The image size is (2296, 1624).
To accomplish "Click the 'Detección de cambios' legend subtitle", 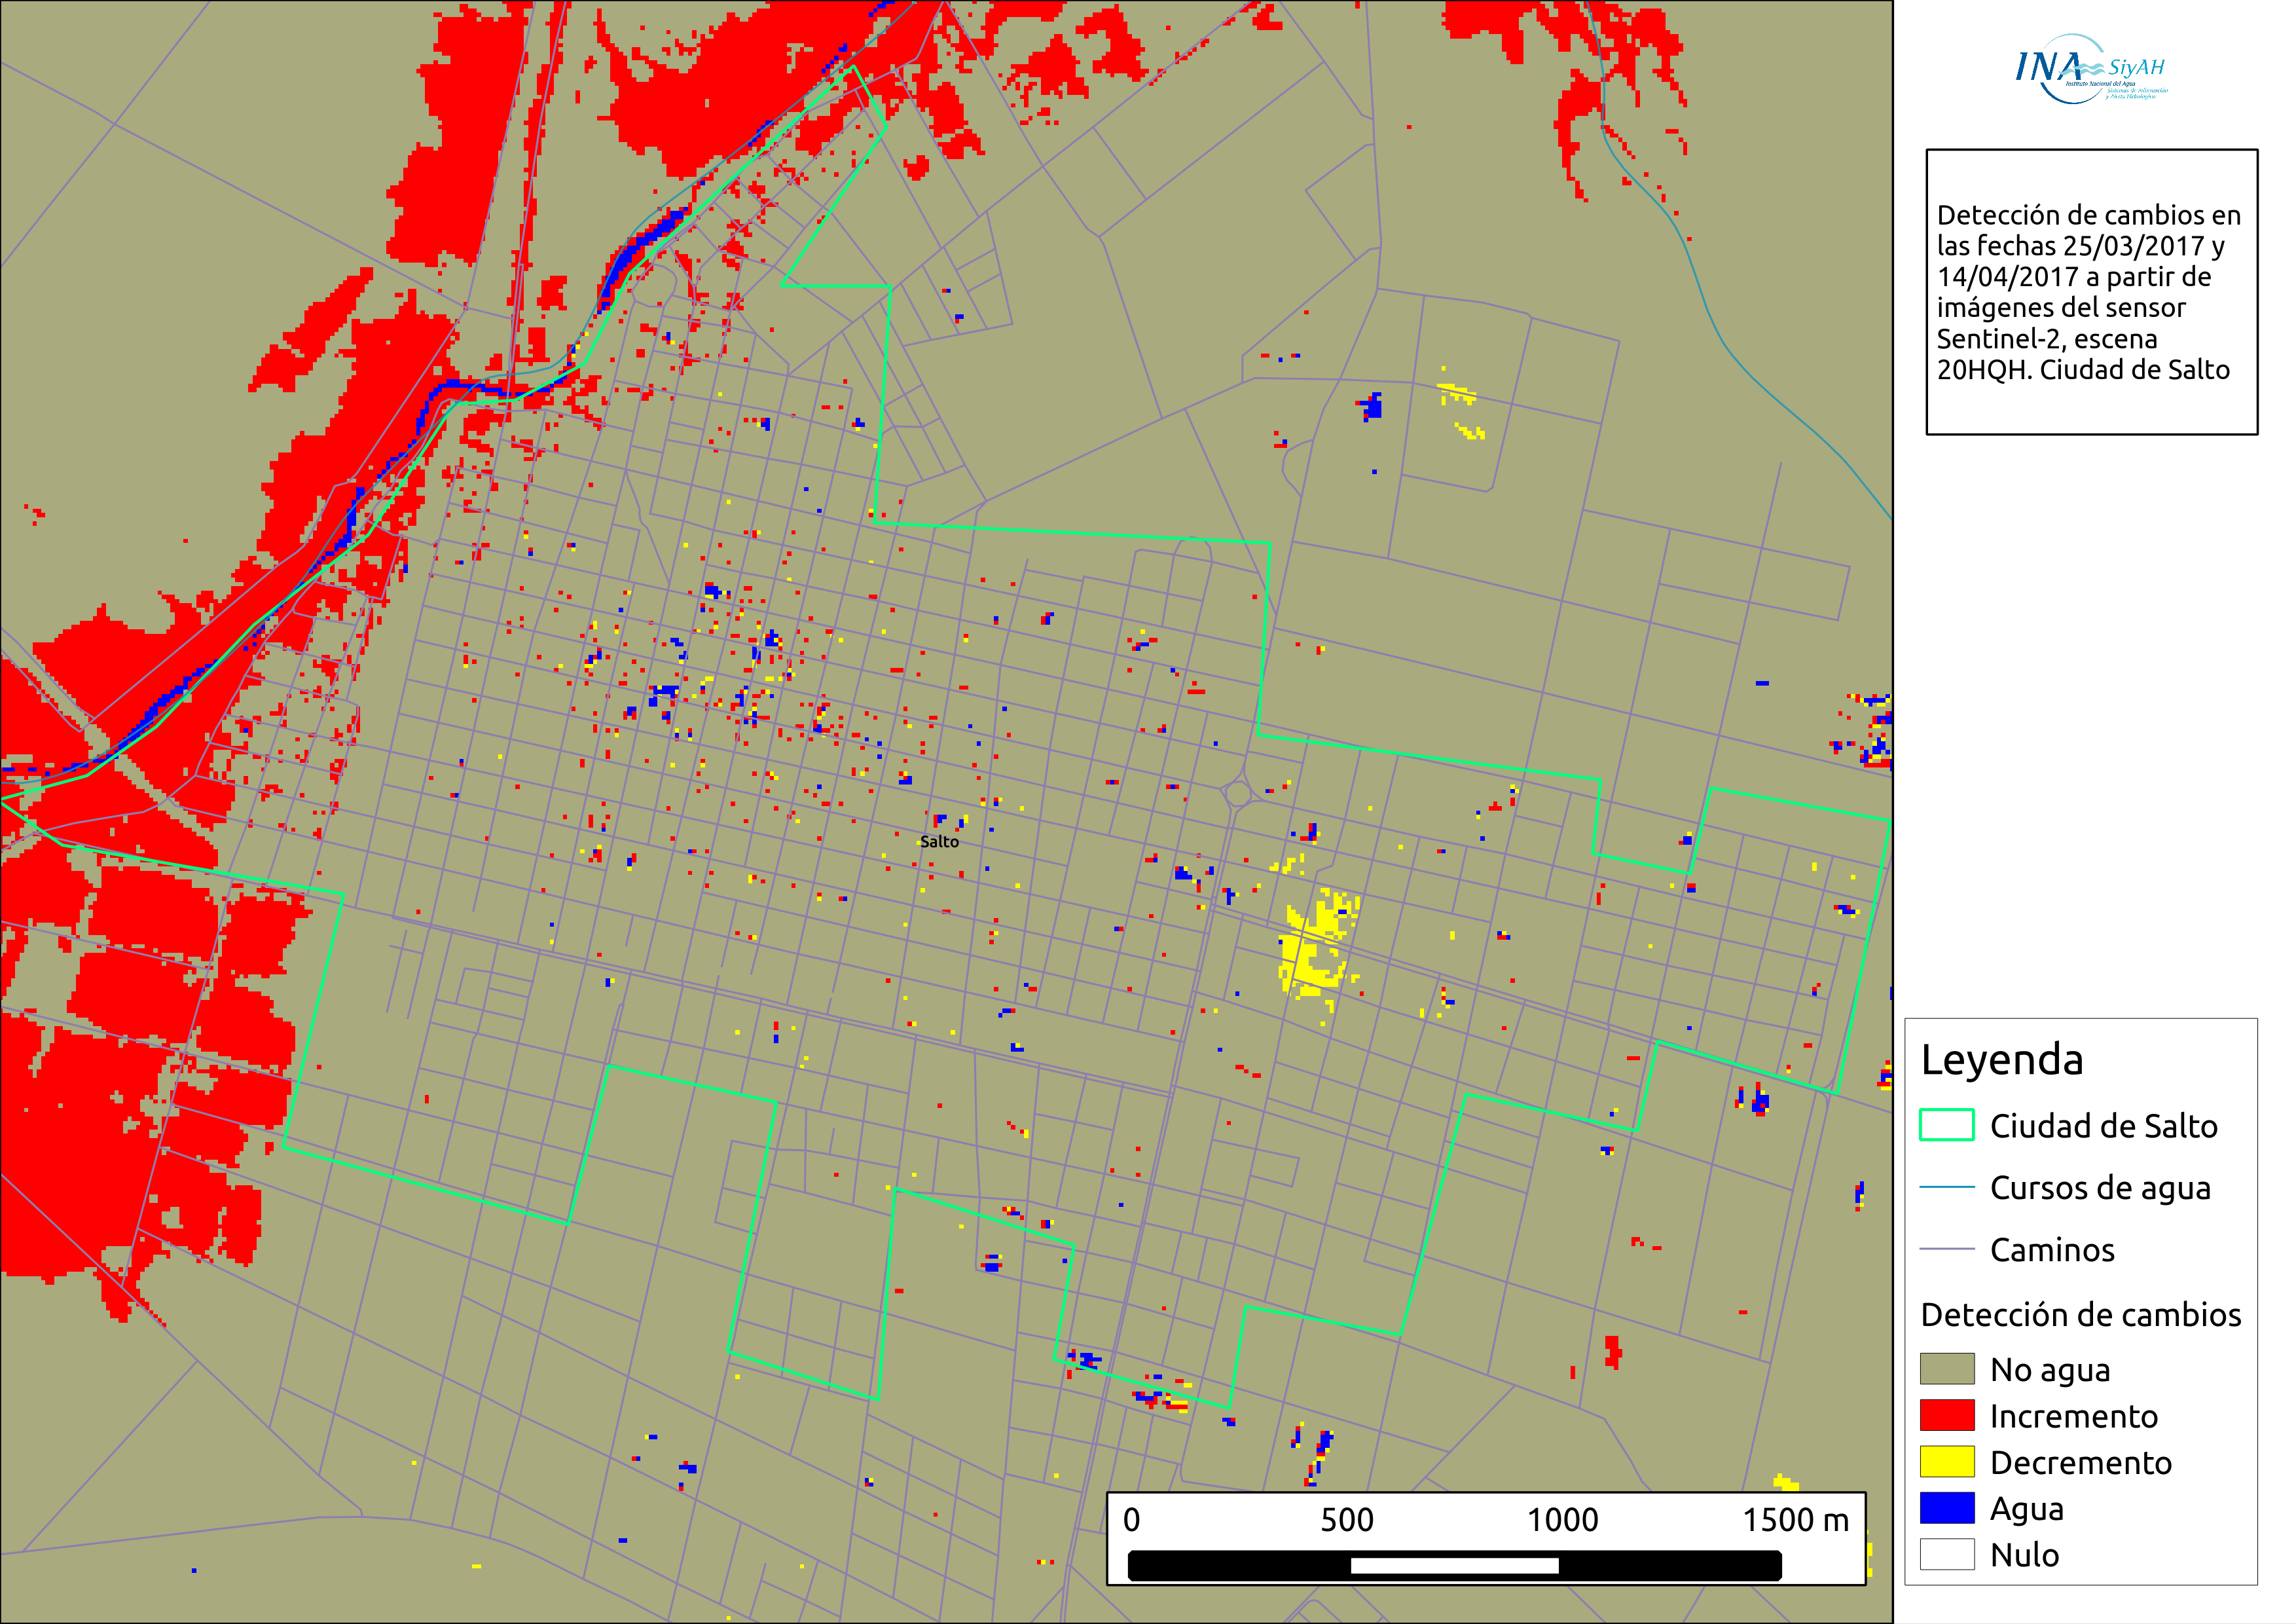I will 2080,1315.
